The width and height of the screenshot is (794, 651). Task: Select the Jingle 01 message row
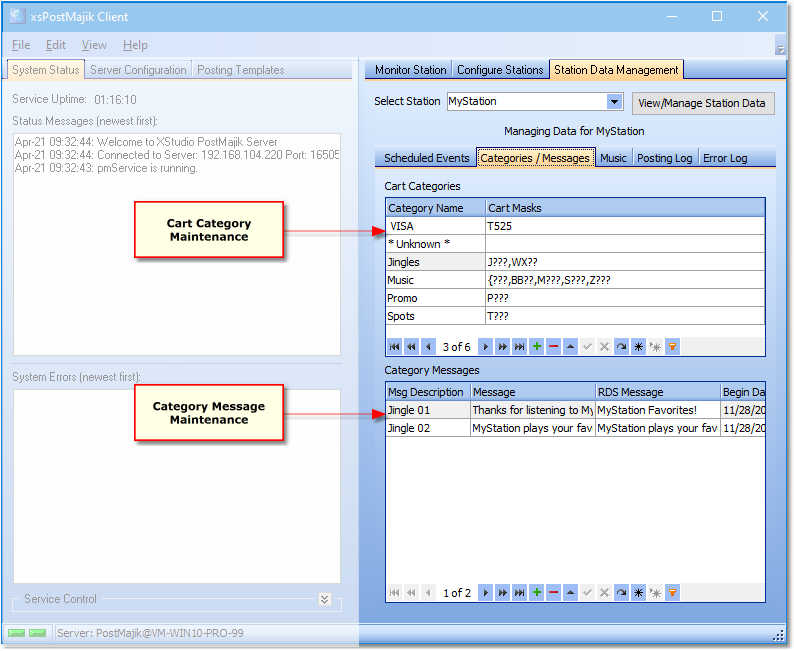pyautogui.click(x=575, y=410)
